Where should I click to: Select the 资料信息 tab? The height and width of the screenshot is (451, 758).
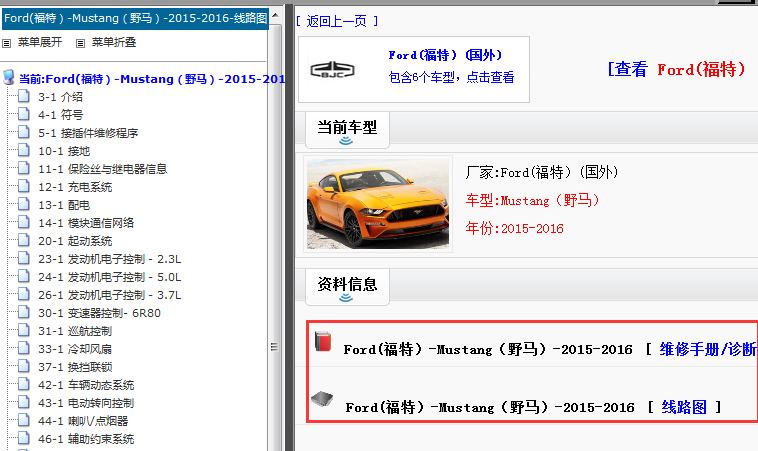[x=347, y=287]
